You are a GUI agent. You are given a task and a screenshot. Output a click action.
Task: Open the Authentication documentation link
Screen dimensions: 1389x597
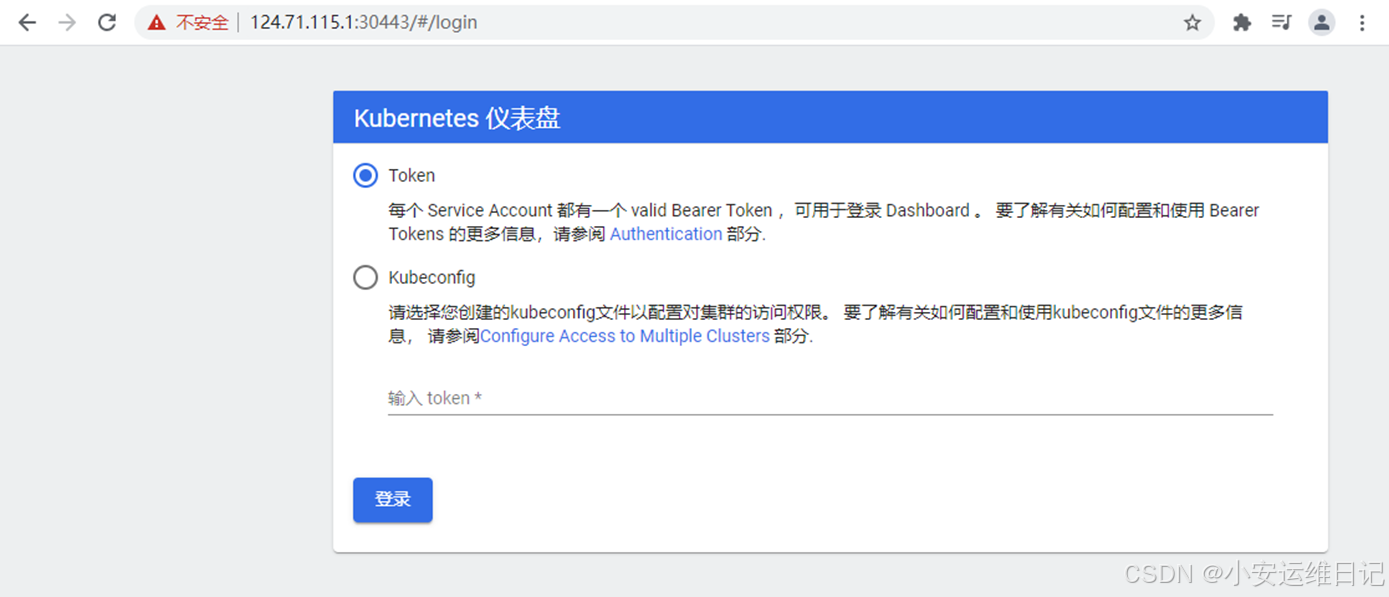(x=666, y=234)
